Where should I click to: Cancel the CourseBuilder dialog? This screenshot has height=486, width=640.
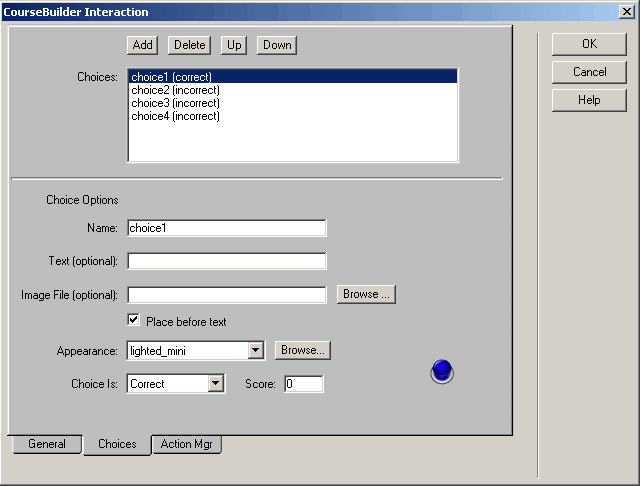pyautogui.click(x=589, y=72)
